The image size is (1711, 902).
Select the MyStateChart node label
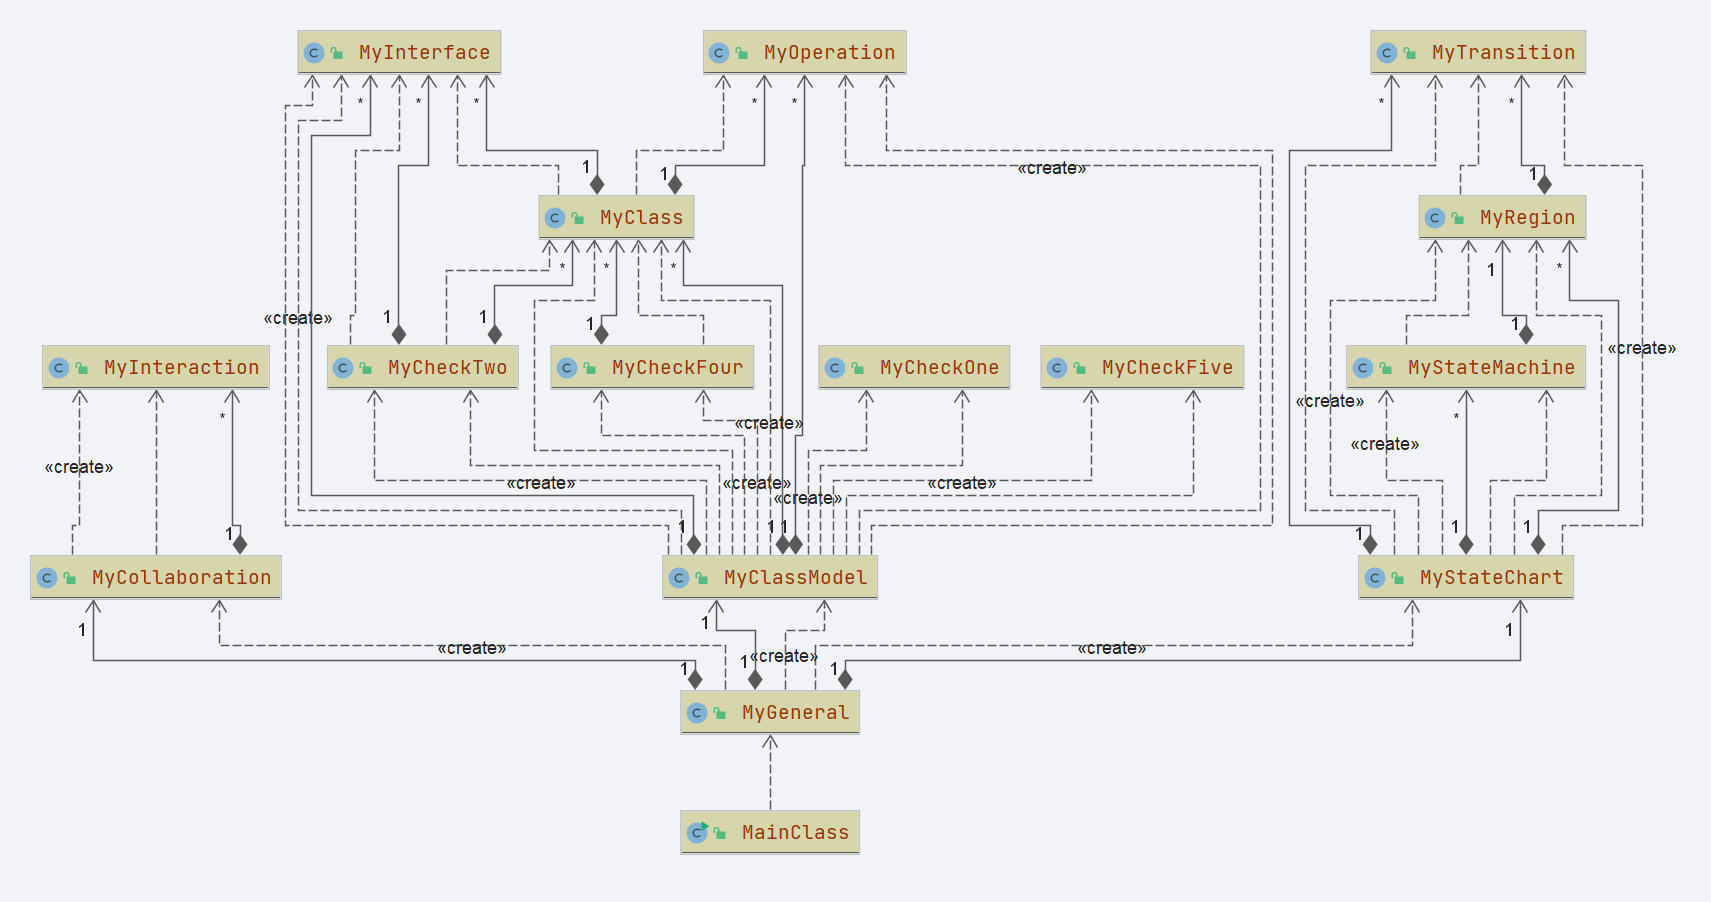[1491, 578]
